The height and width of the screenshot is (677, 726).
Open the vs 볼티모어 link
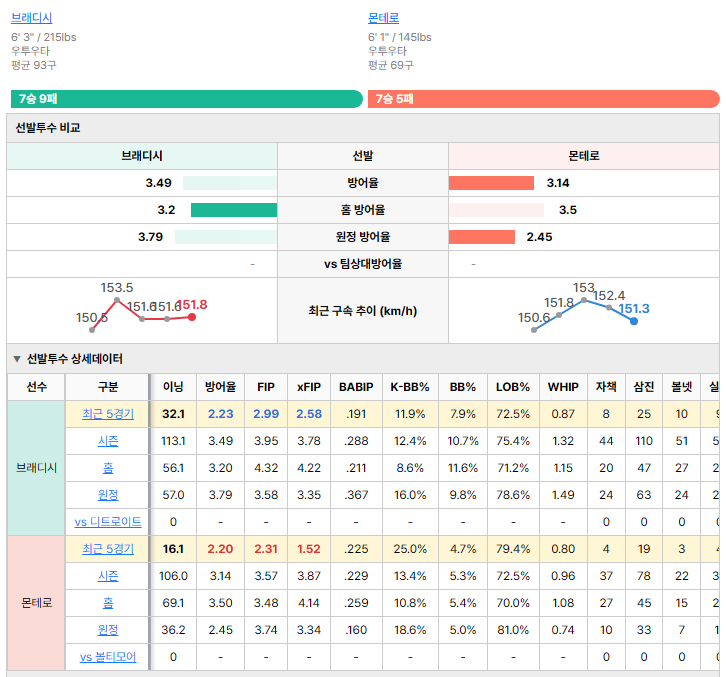coord(108,657)
